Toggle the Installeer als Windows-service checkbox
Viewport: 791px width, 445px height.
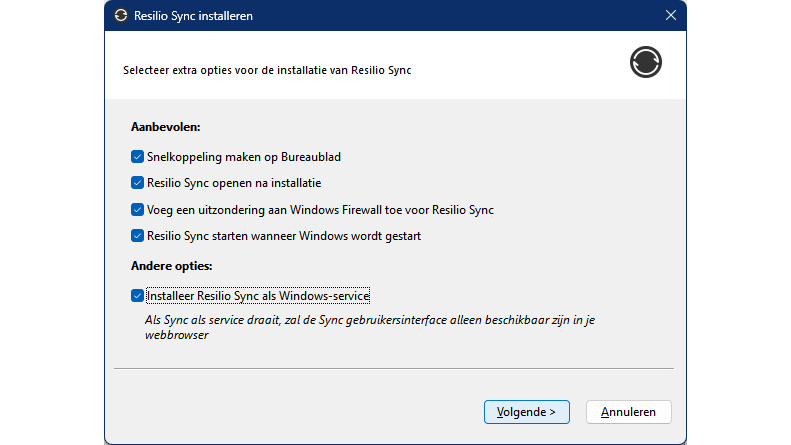tap(137, 296)
